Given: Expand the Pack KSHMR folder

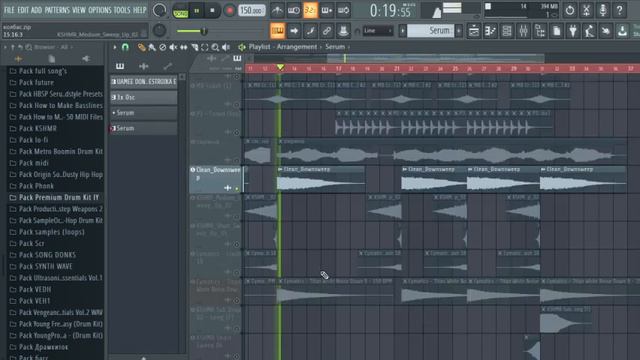Looking at the screenshot, I should point(38,129).
